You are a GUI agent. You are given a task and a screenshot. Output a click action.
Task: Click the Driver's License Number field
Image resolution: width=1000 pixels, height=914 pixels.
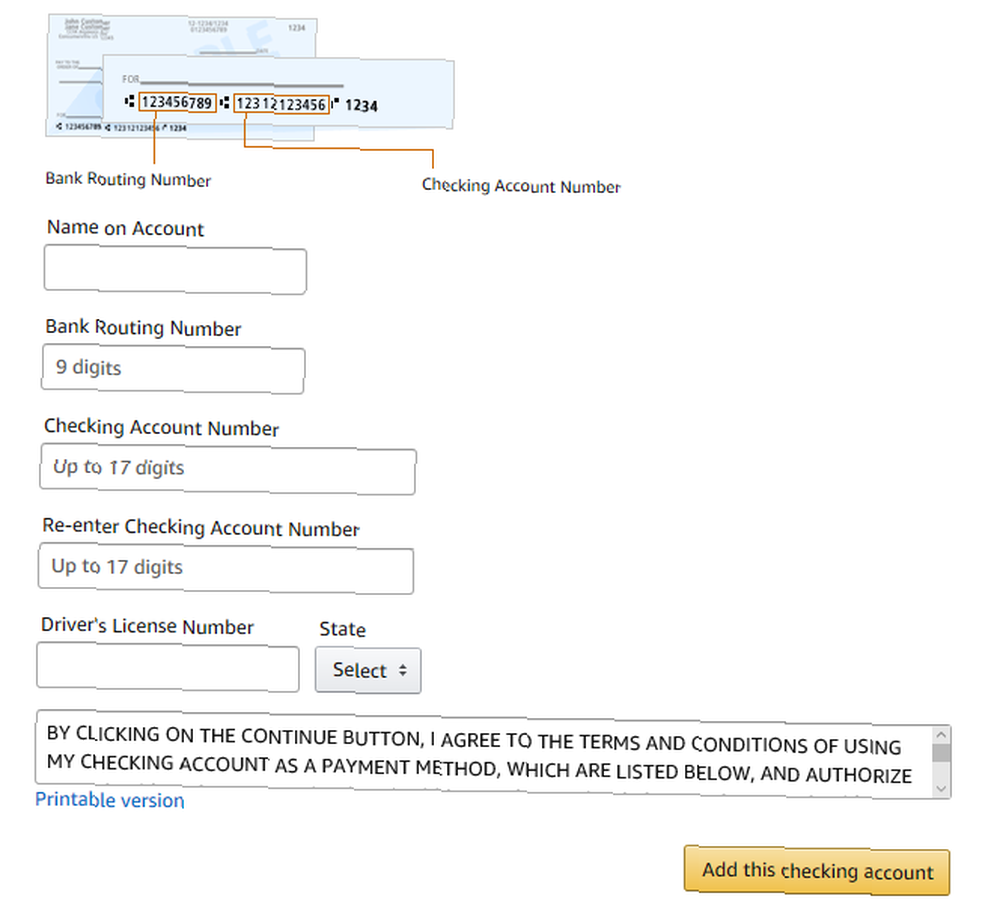click(168, 667)
